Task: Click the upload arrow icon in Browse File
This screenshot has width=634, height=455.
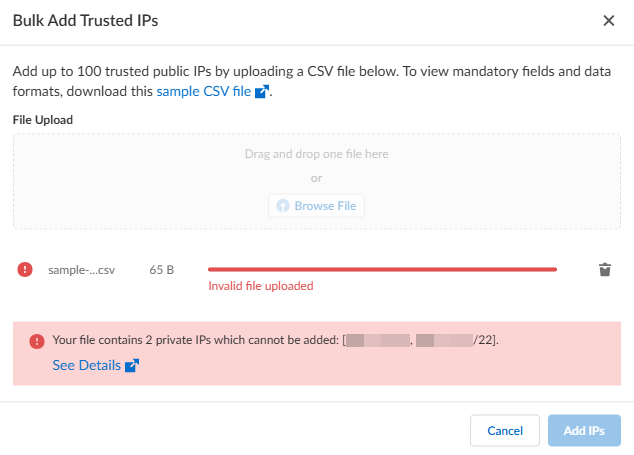Action: click(283, 206)
